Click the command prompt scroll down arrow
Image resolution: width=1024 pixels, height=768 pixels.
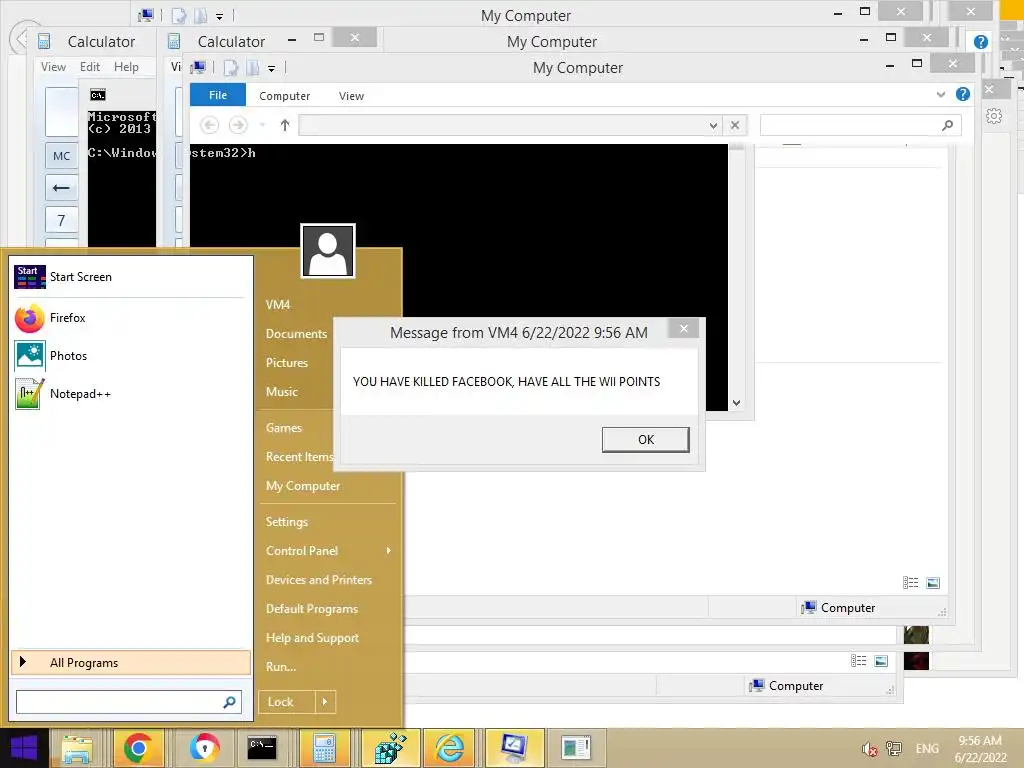(x=737, y=403)
